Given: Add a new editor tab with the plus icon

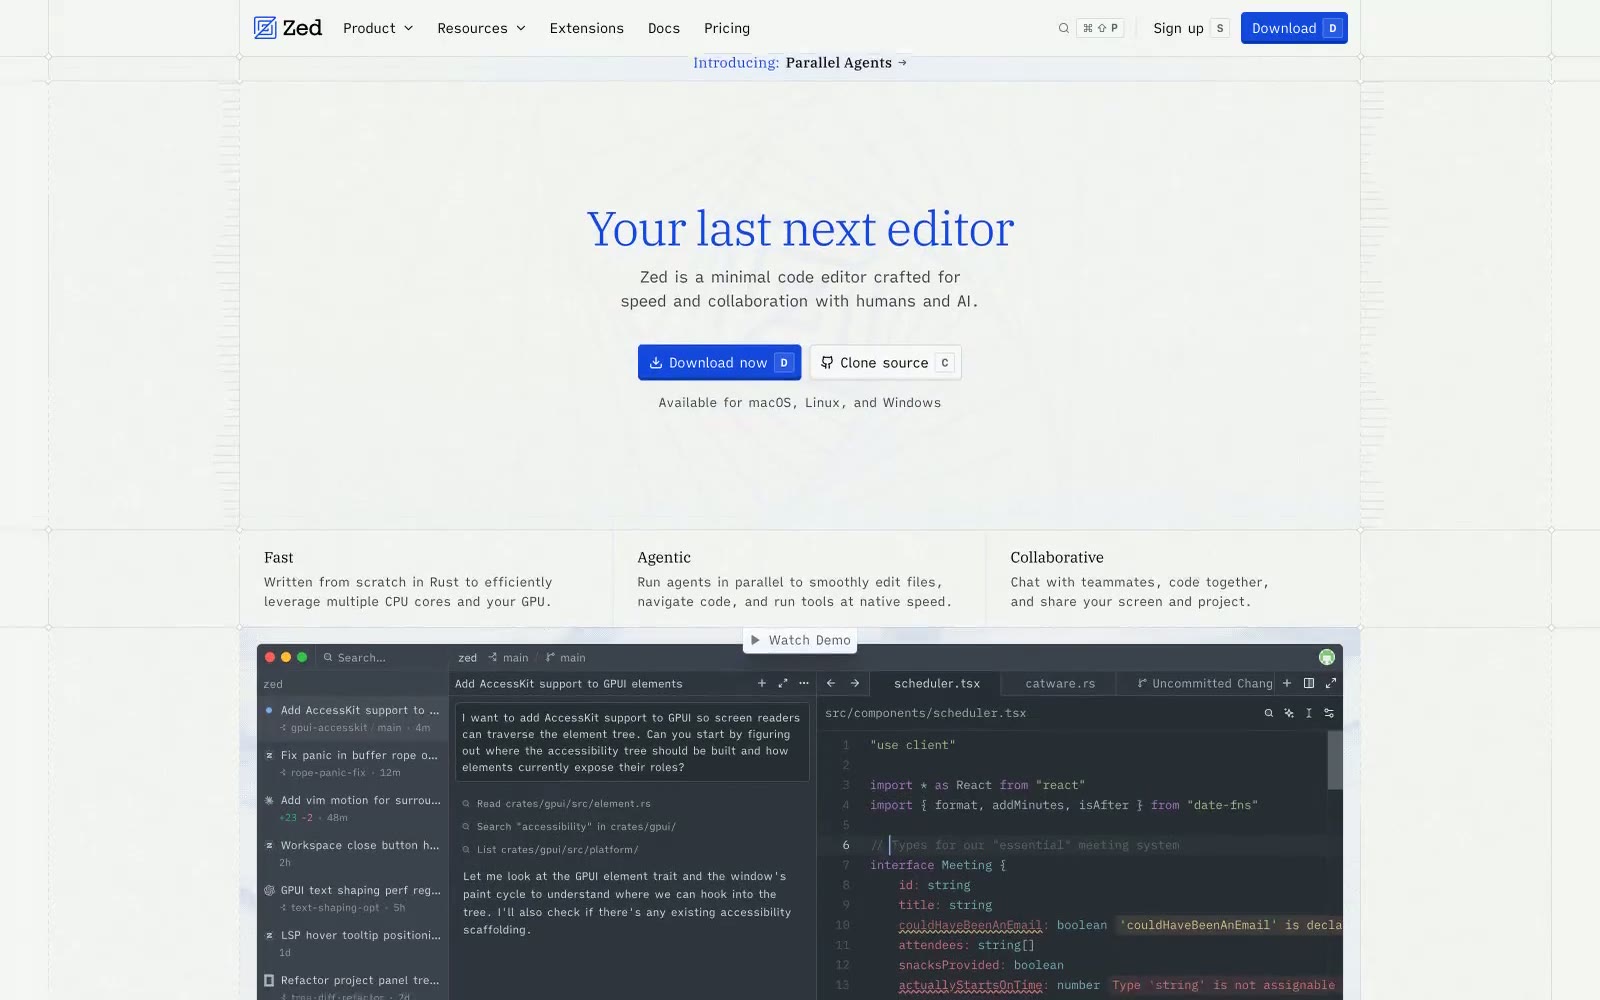Looking at the screenshot, I should (x=1287, y=683).
